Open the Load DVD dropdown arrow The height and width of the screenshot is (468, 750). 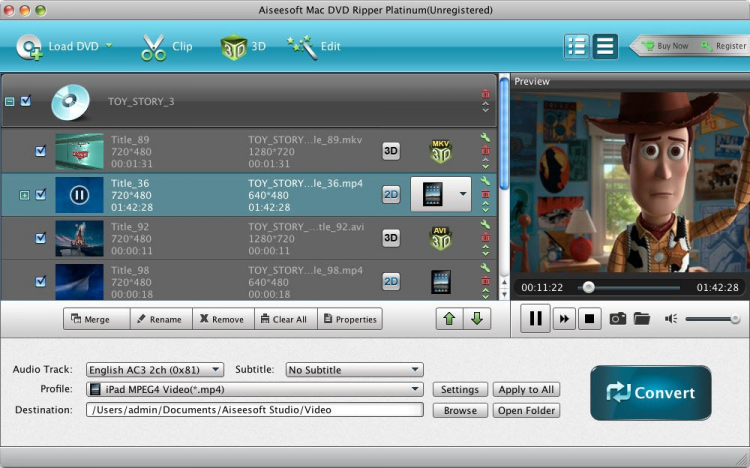pos(109,45)
